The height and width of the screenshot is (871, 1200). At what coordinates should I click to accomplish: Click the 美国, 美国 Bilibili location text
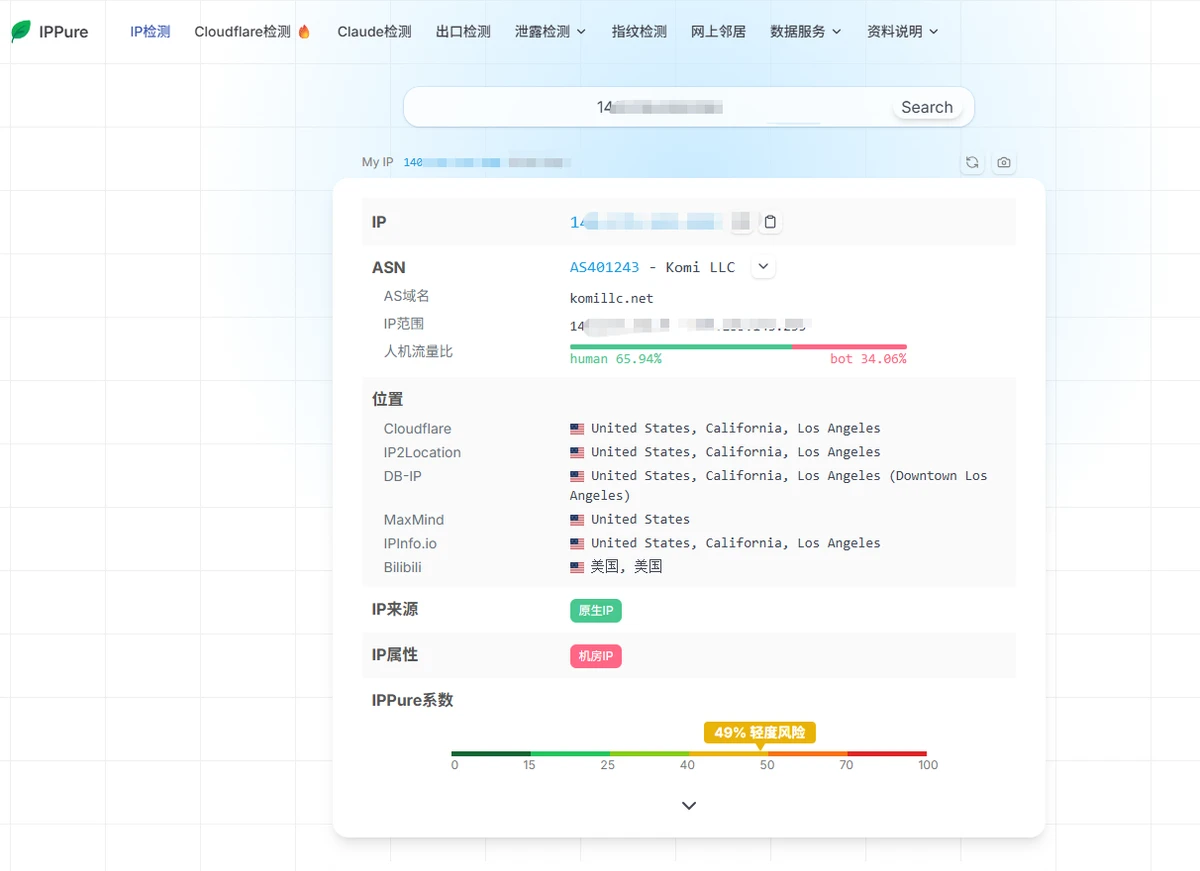coord(626,567)
